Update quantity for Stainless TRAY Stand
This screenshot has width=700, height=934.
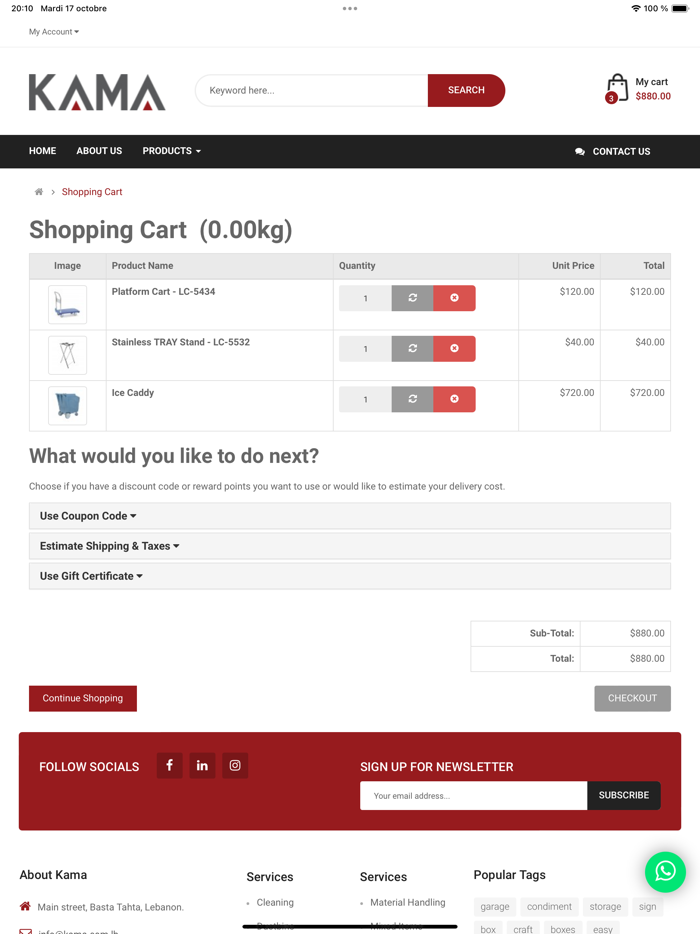pos(412,348)
